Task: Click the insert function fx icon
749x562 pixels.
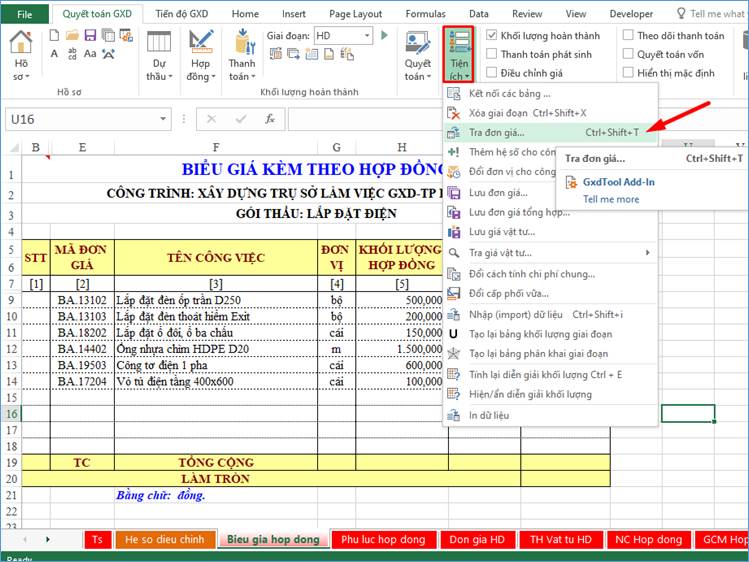Action: click(270, 119)
